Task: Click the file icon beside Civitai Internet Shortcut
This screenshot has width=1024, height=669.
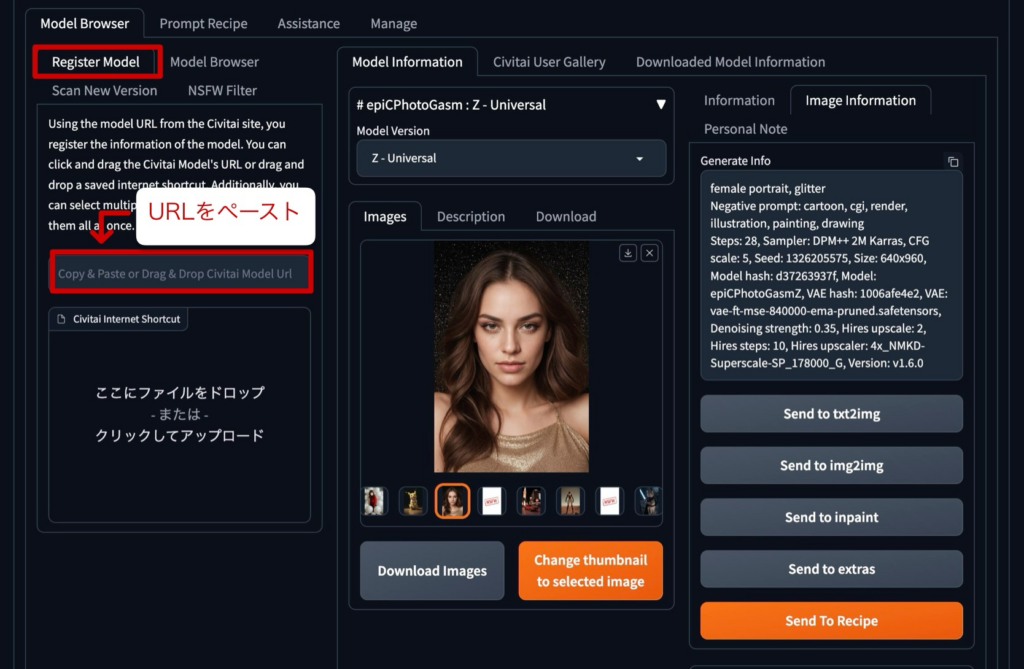Action: coord(60,319)
